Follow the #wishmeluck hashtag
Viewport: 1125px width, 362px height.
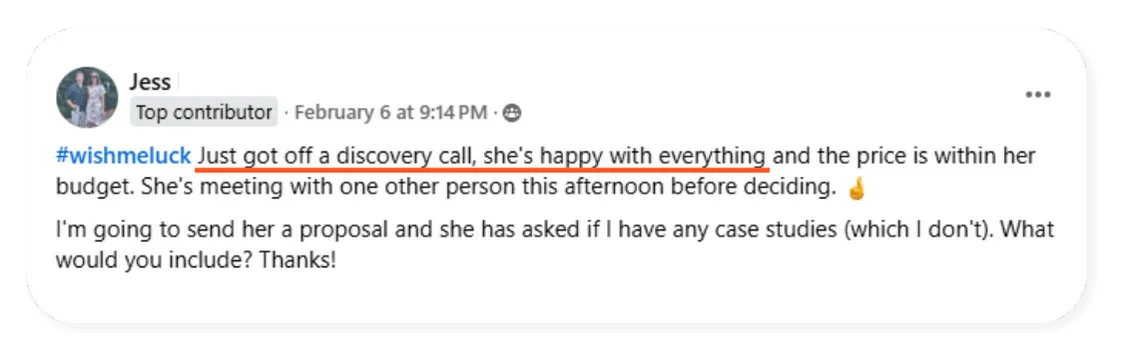[123, 156]
